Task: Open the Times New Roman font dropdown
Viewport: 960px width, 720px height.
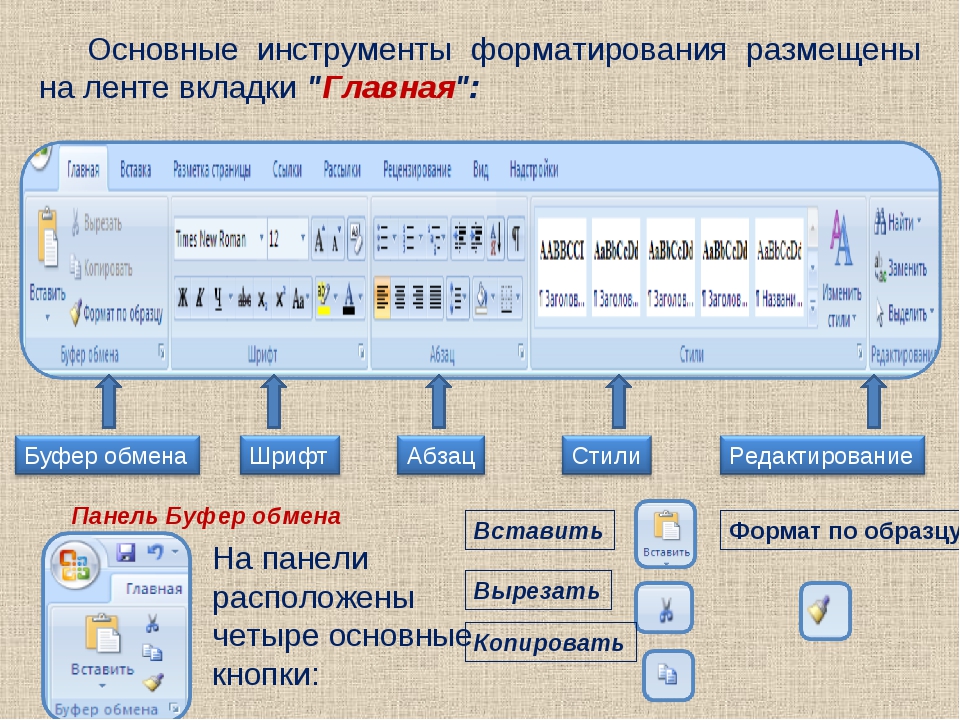Action: click(261, 239)
